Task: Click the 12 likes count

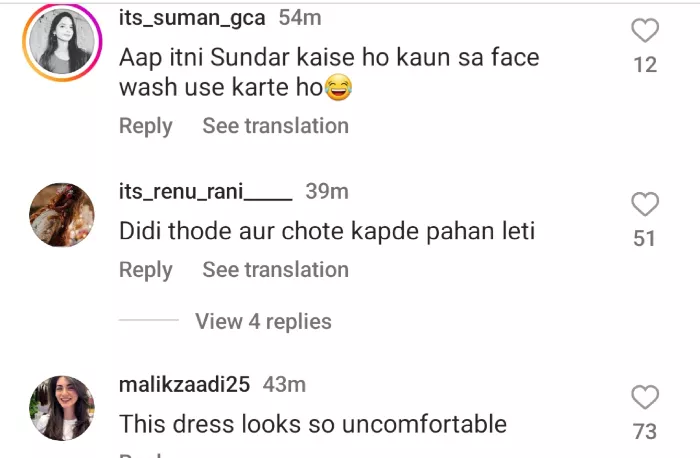Action: (x=645, y=65)
